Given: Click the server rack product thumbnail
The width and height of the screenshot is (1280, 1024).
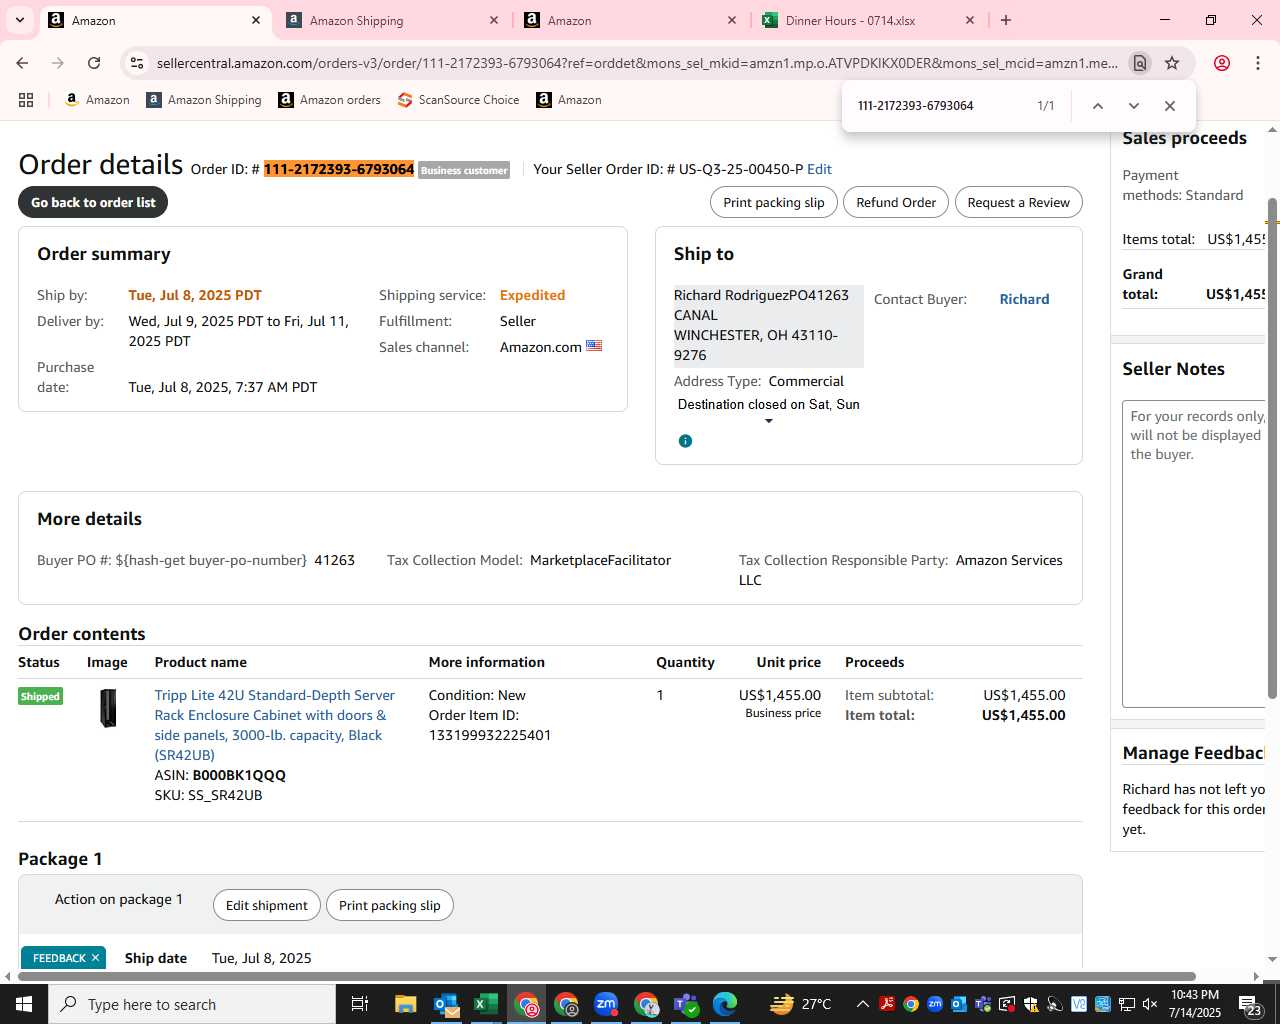Looking at the screenshot, I should click(x=108, y=708).
